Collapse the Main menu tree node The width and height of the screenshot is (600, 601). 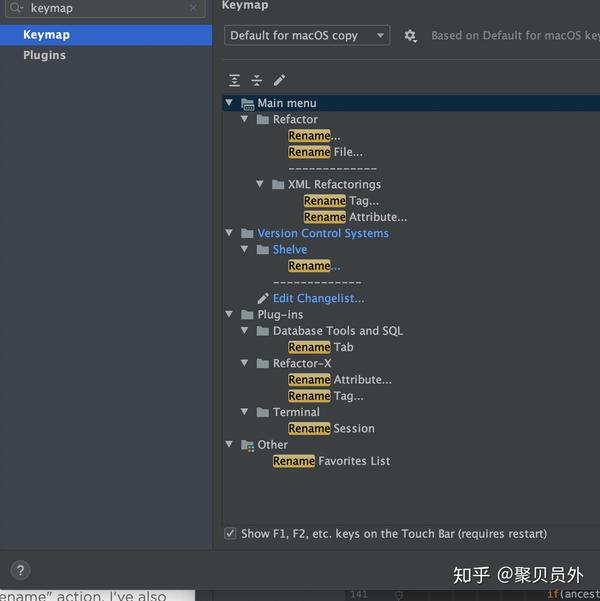click(x=229, y=102)
